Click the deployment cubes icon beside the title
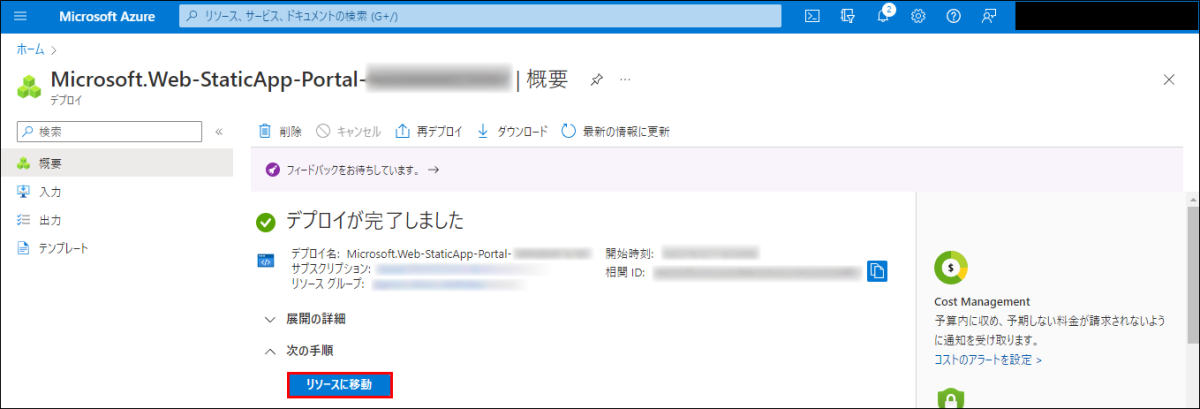Screen dimensions: 1200x409 pos(30,86)
